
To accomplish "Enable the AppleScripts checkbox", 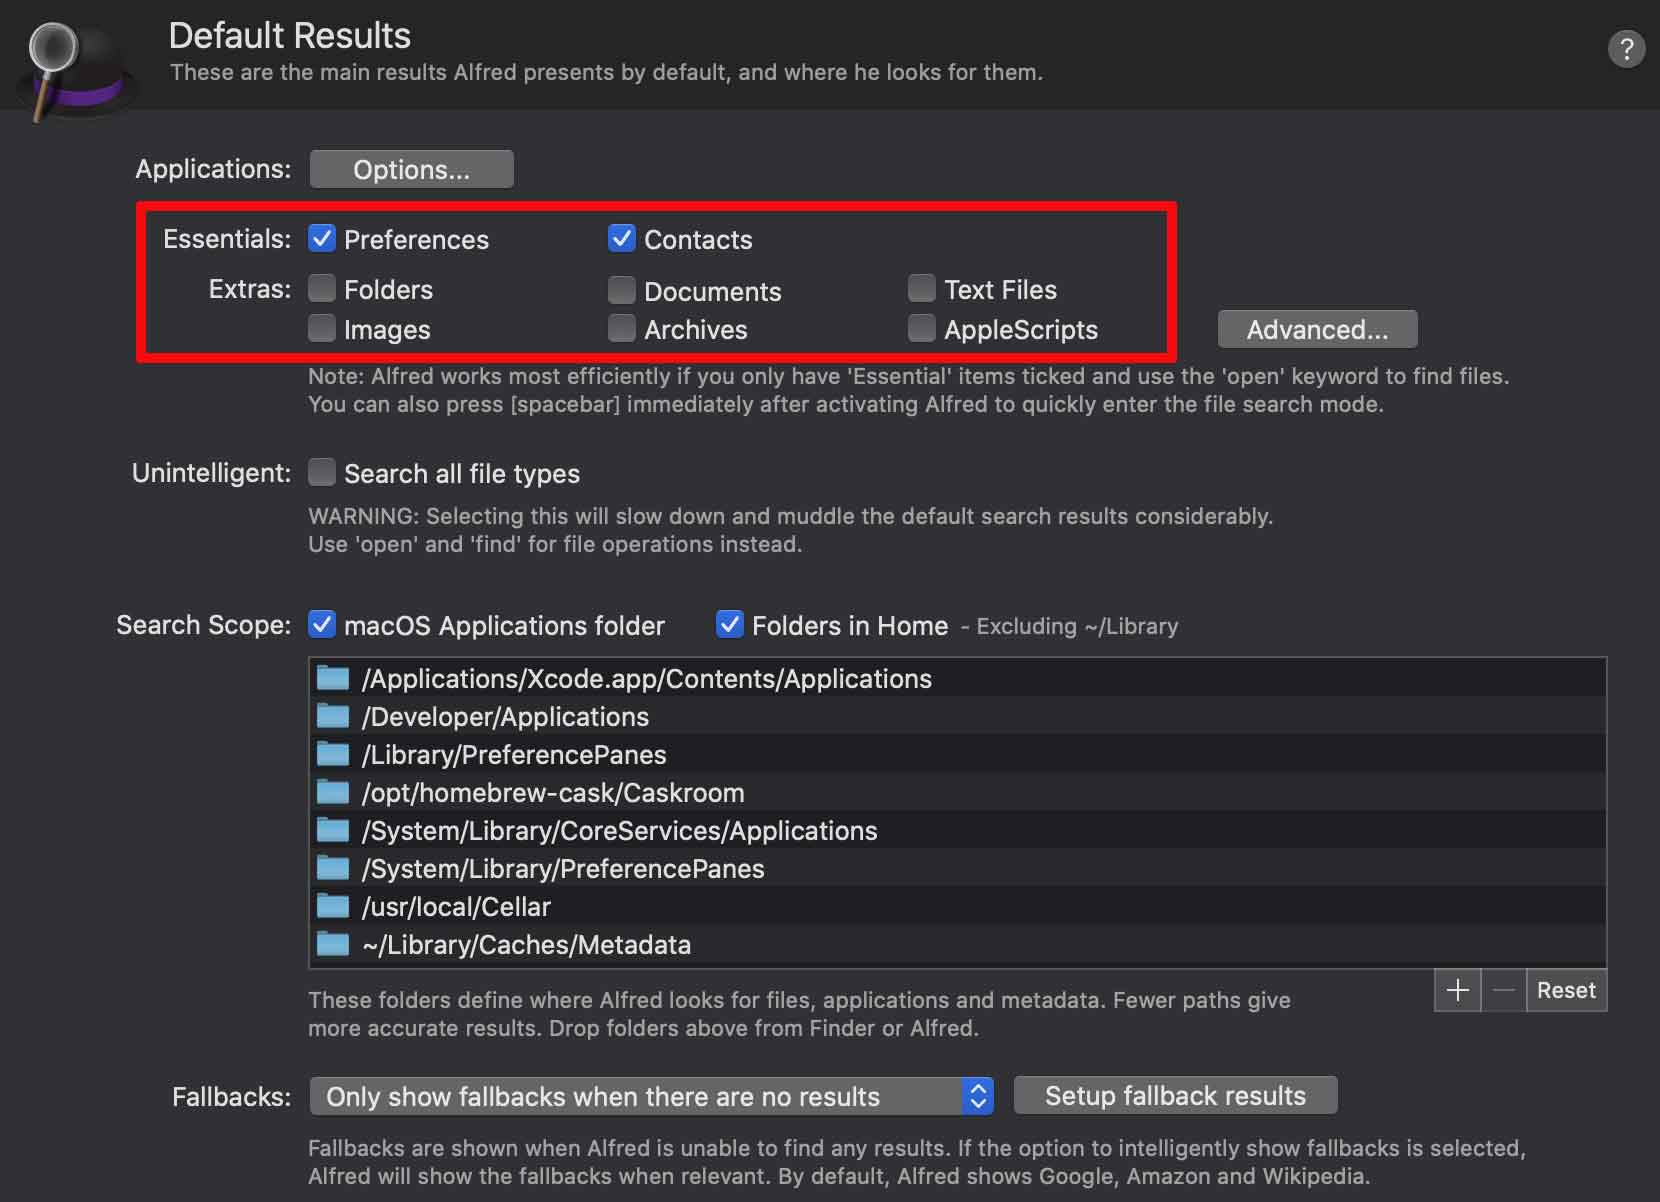I will point(922,328).
